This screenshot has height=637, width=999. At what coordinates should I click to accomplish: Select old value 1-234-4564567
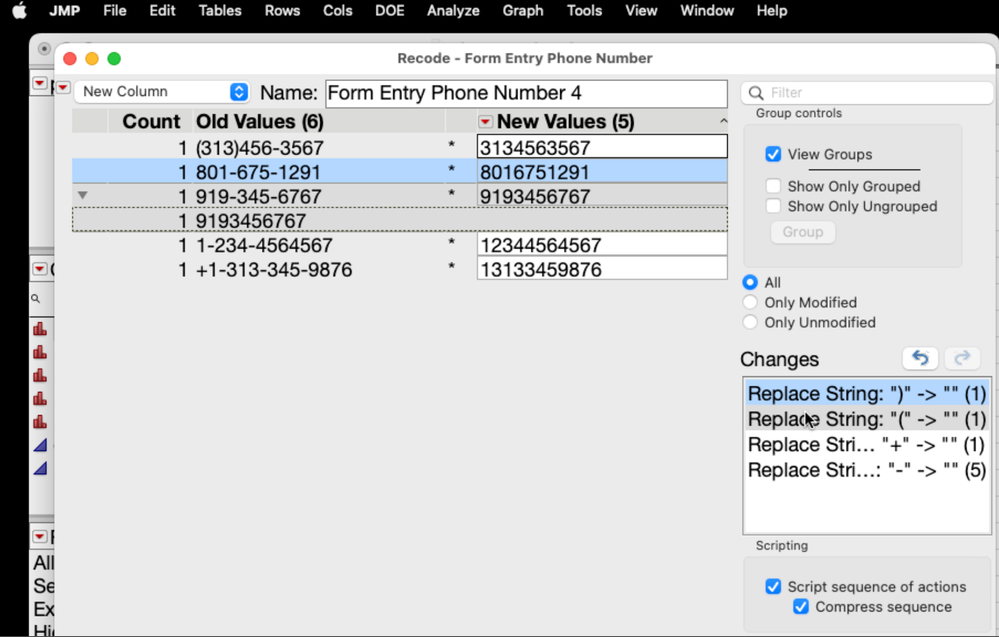point(264,245)
